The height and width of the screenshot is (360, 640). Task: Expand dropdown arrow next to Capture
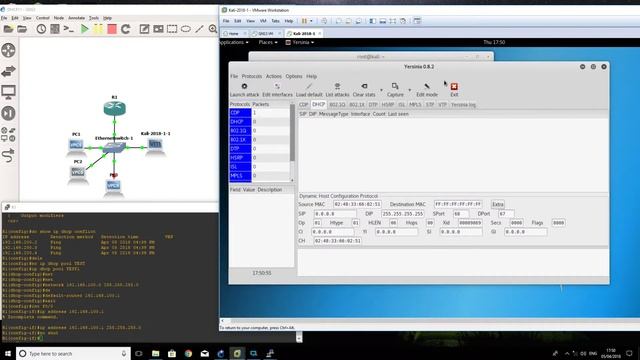[x=409, y=90]
